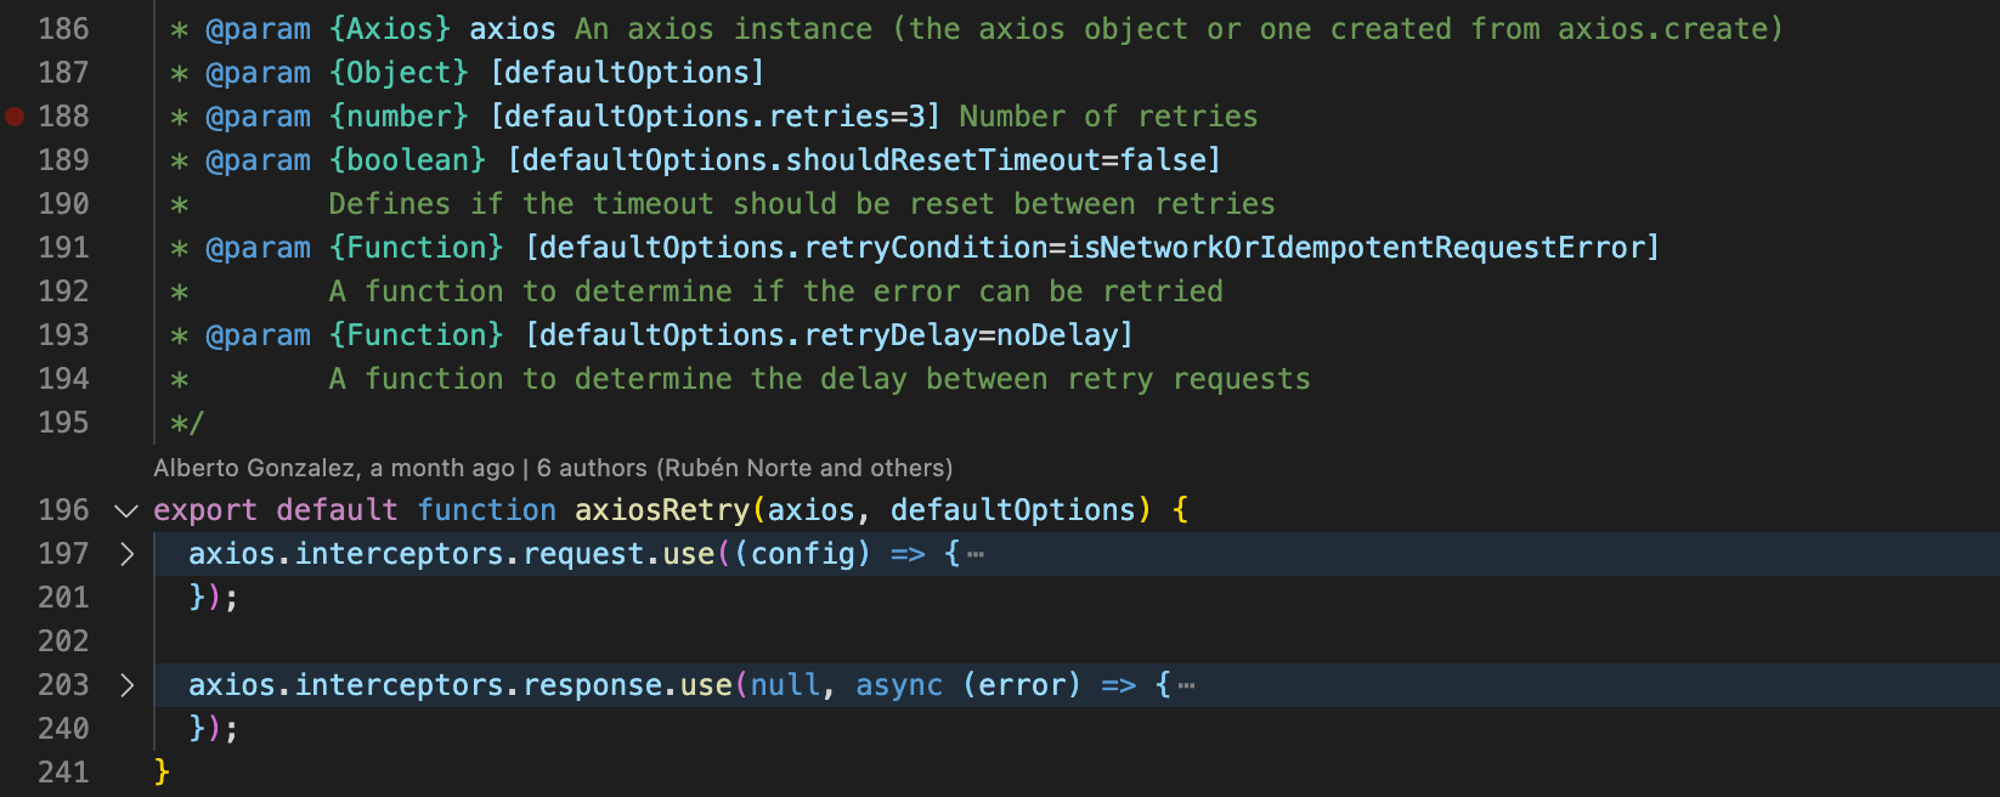
Task: Expand the folded request interceptor at line 197
Action: pyautogui.click(x=127, y=554)
